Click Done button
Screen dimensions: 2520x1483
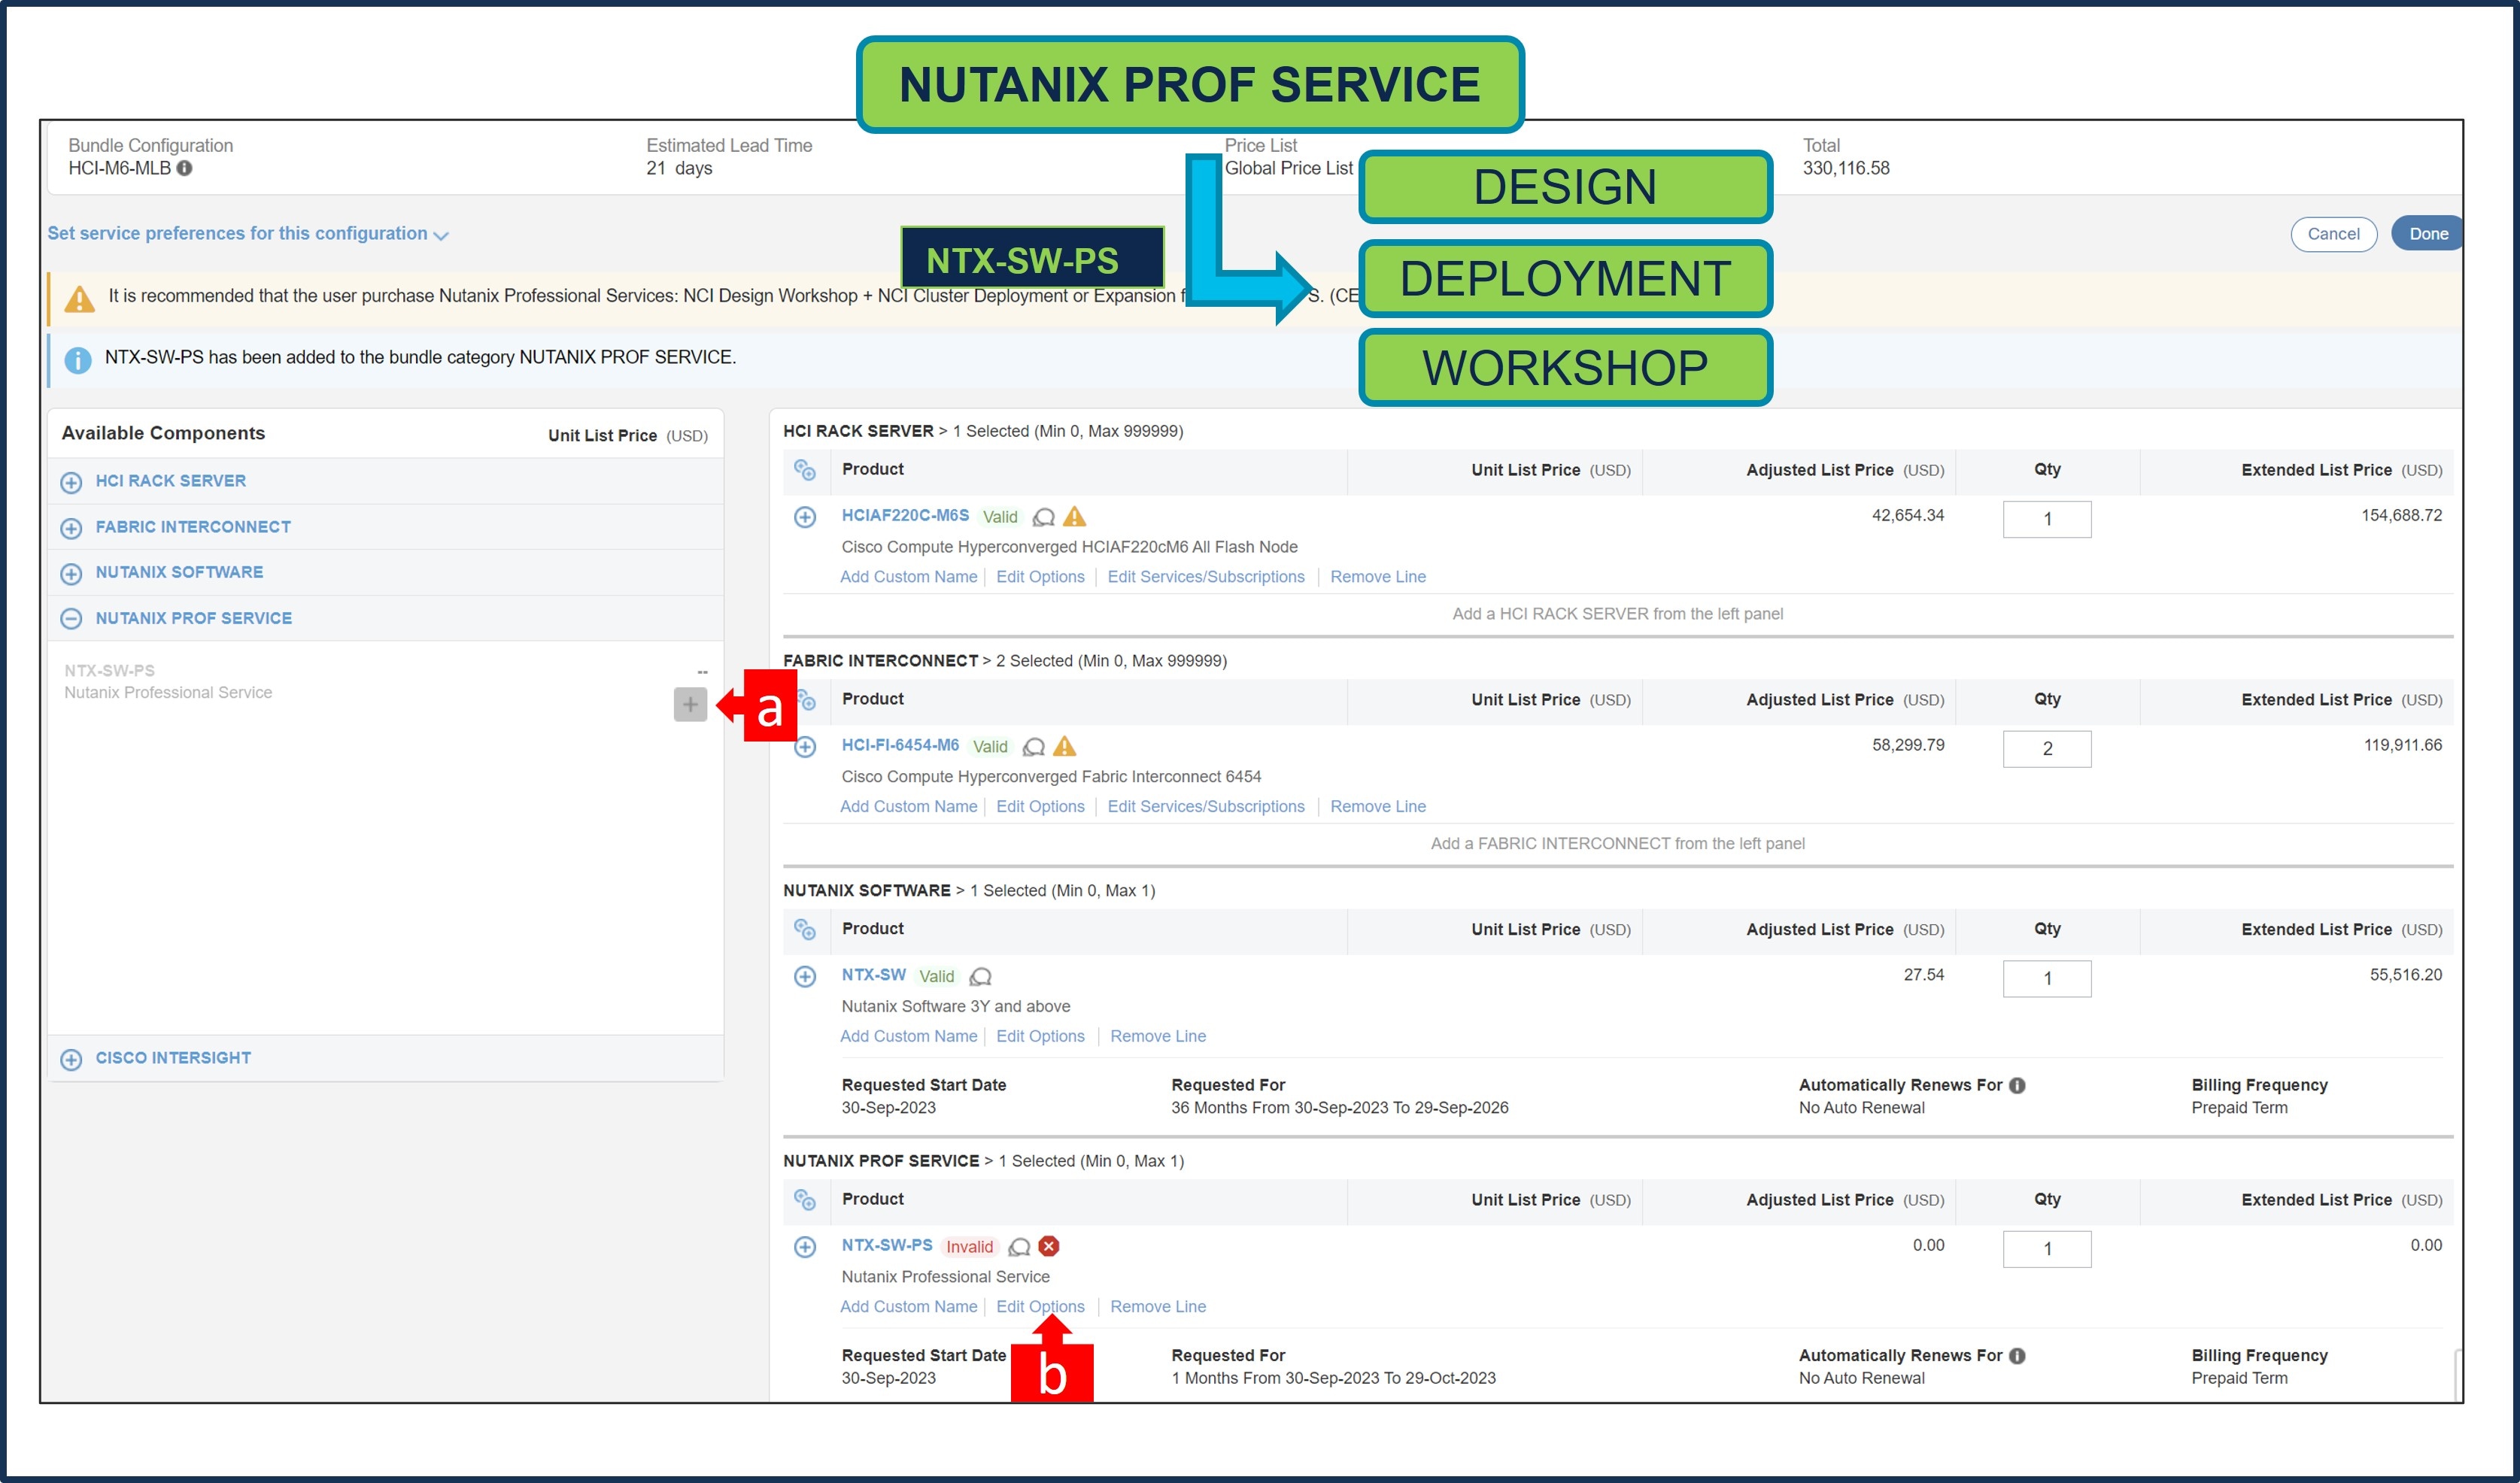pos(2427,234)
